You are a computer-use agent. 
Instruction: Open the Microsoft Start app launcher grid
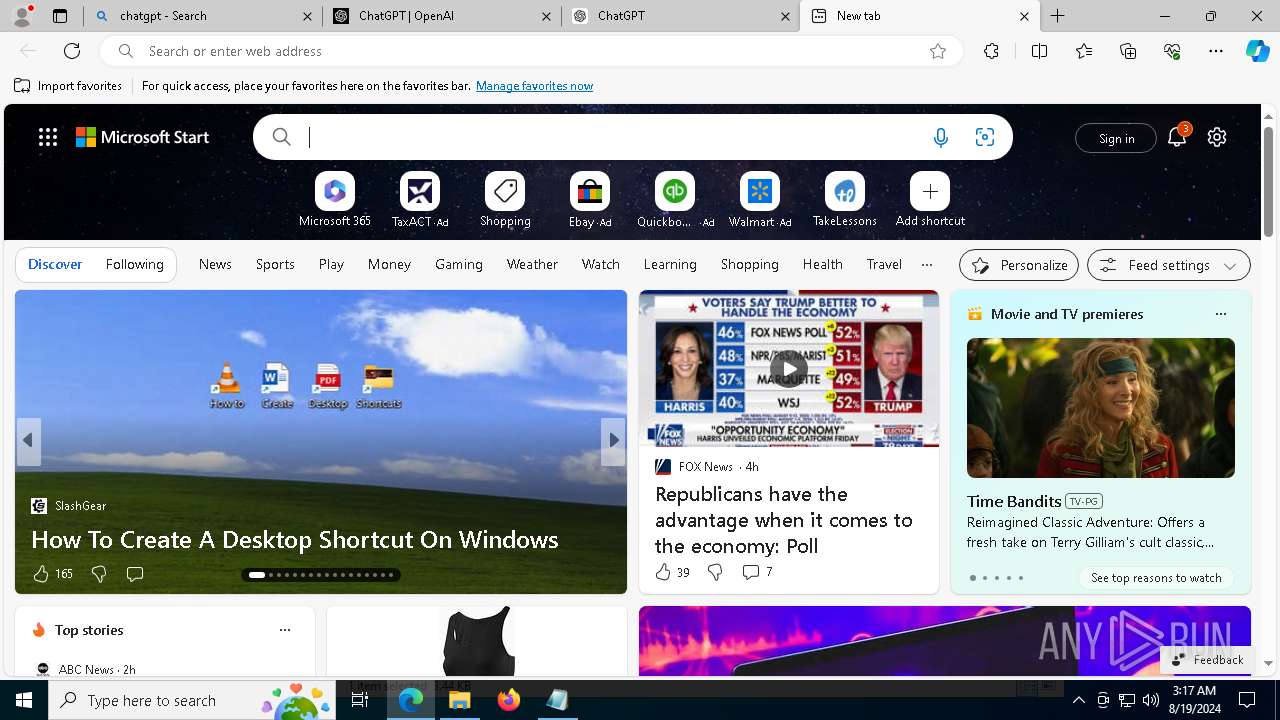point(48,137)
